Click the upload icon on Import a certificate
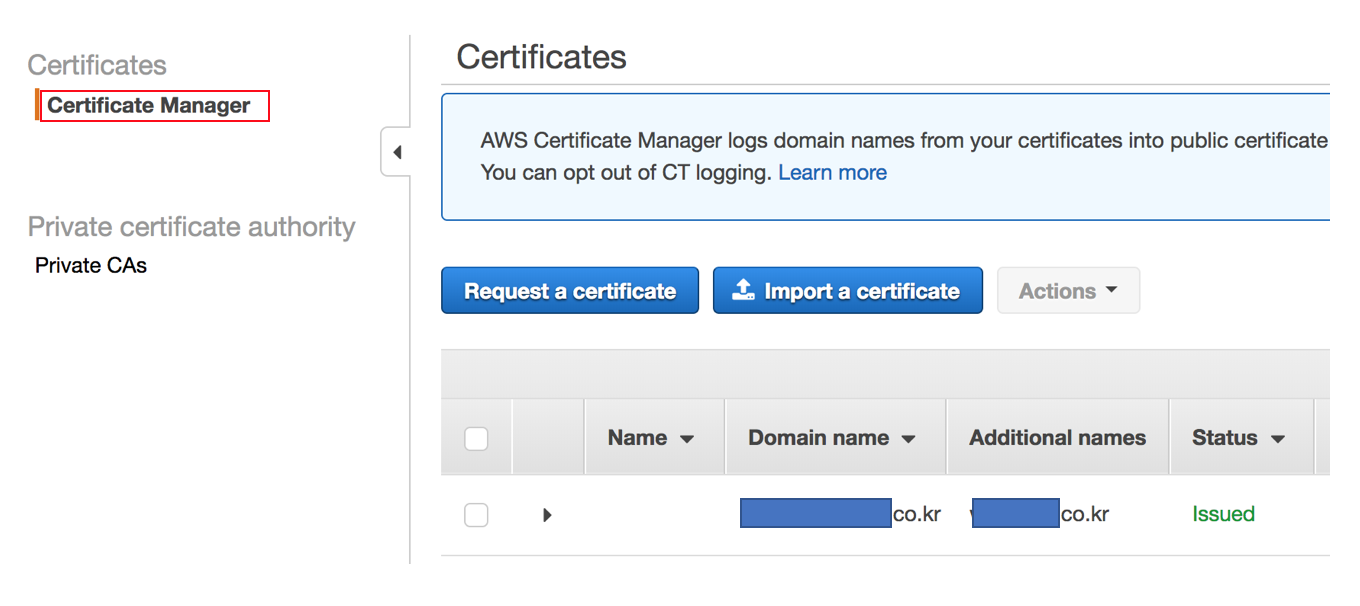 (x=743, y=290)
